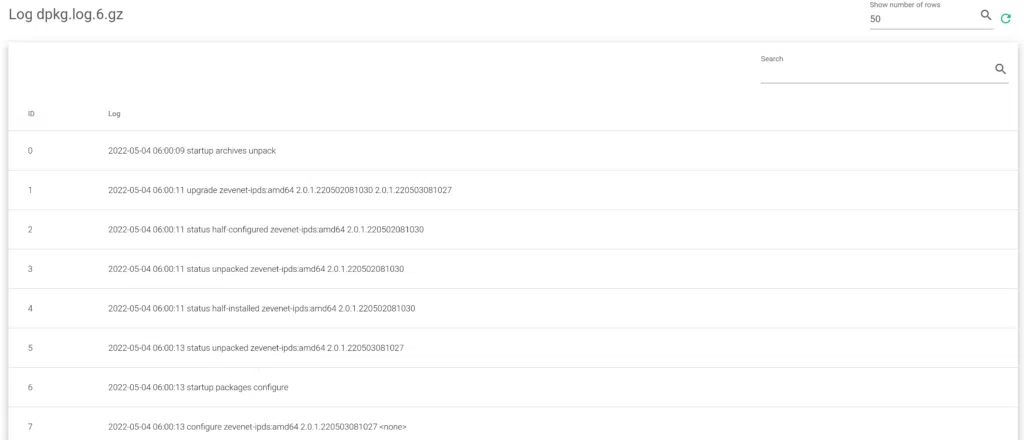Click the green refresh log icon
Screen dimensions: 1024x440
[1006, 18]
